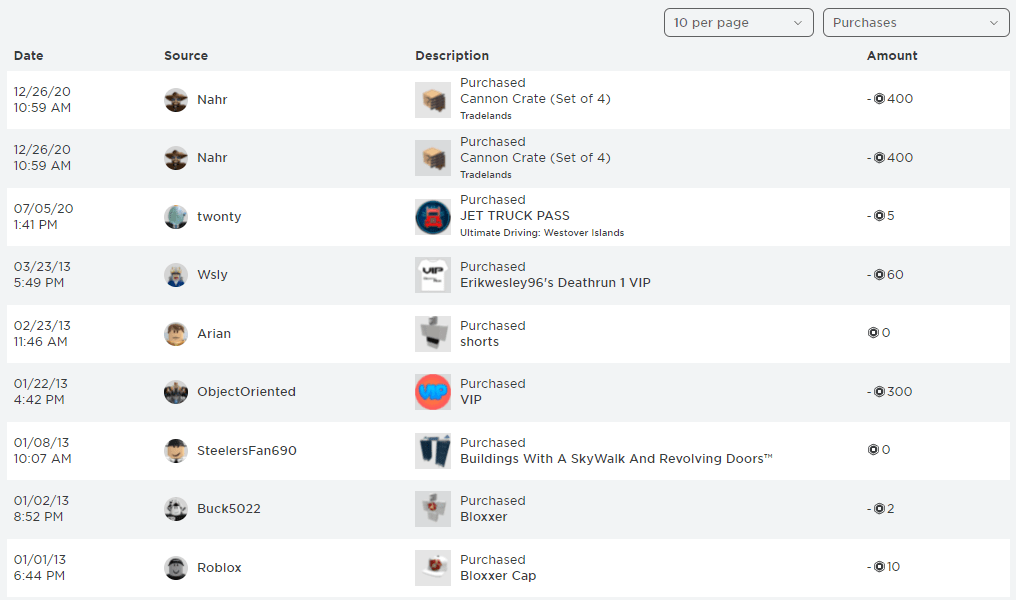
Task: Click the VIP t-shirt thumbnail for Deathrun
Action: pos(433,275)
